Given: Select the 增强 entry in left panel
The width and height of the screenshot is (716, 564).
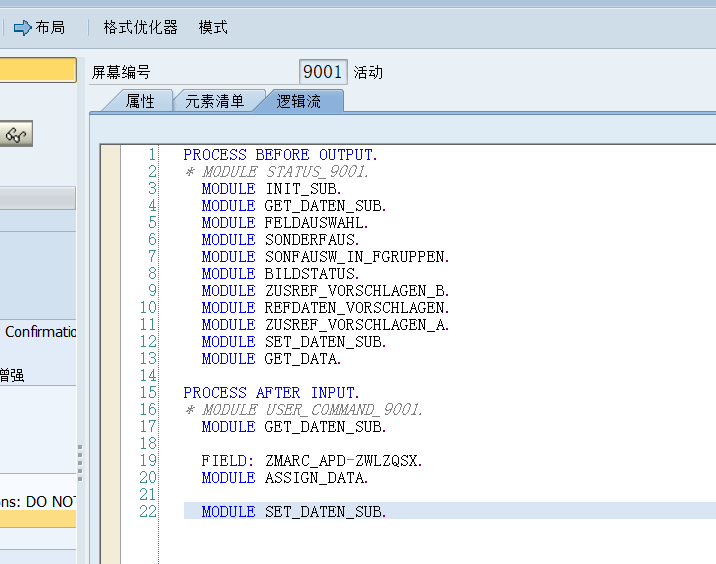Looking at the screenshot, I should [x=12, y=375].
